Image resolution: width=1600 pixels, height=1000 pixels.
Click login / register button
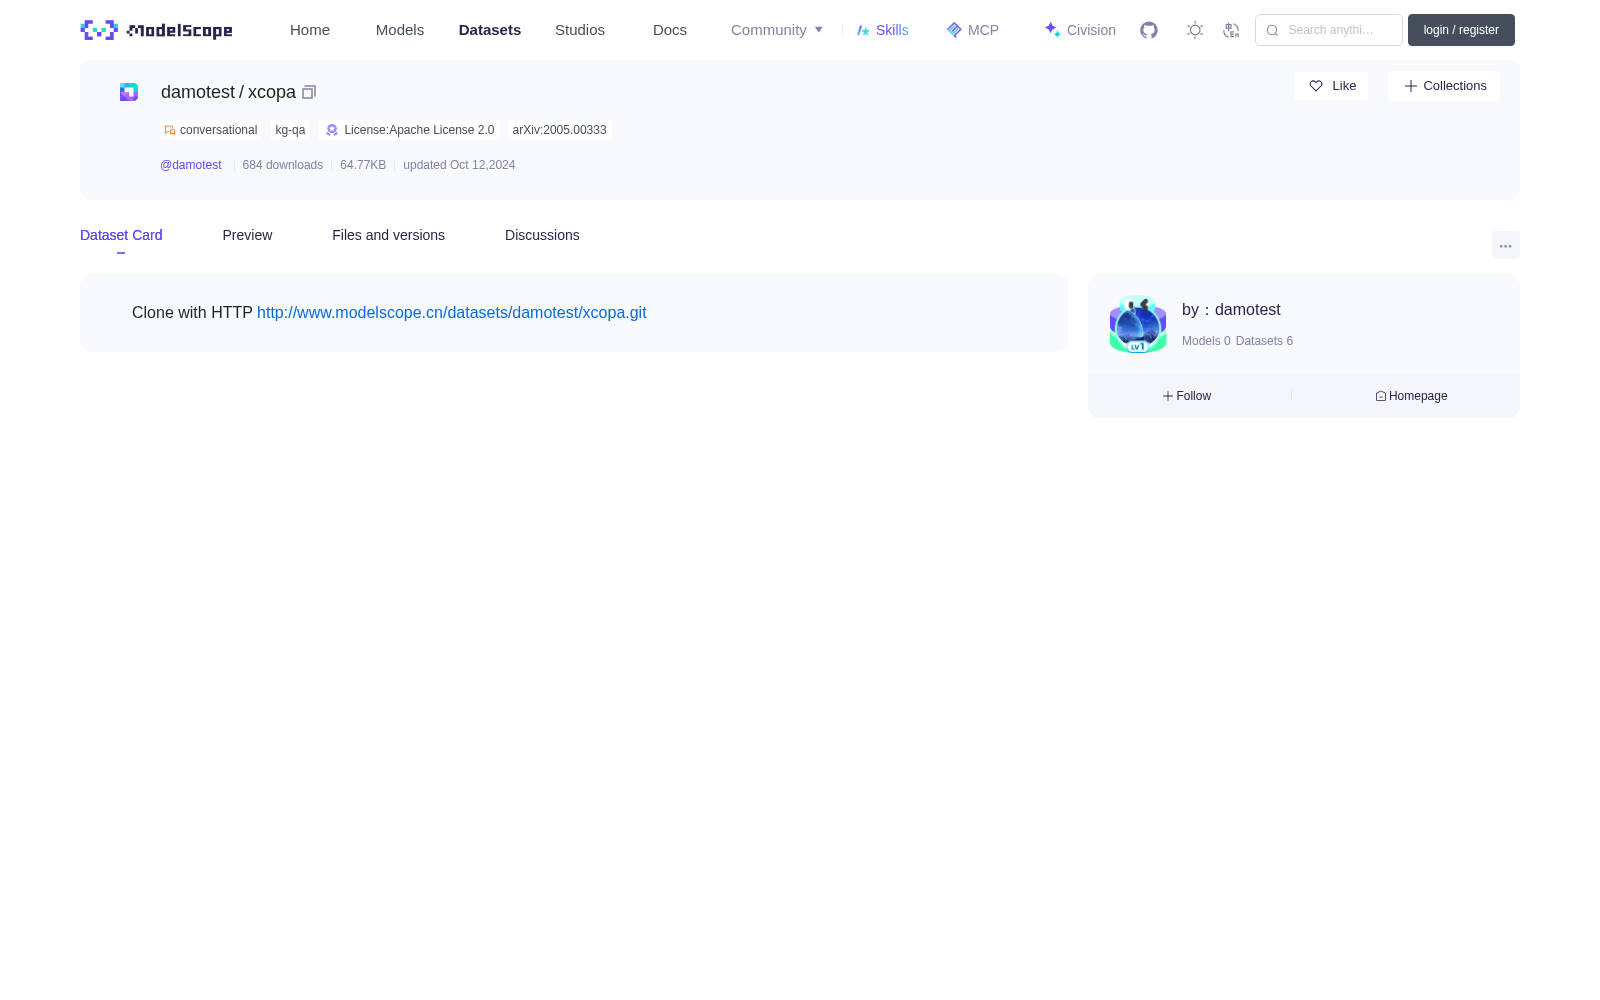point(1461,30)
